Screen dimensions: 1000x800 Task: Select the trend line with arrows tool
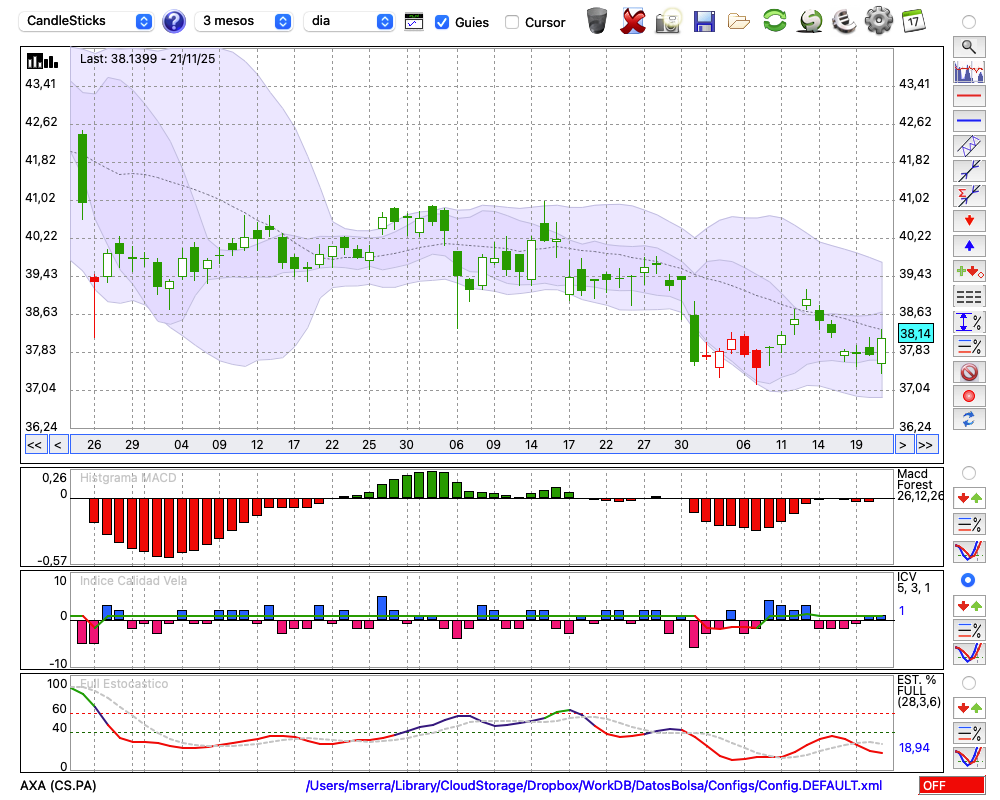click(x=969, y=171)
